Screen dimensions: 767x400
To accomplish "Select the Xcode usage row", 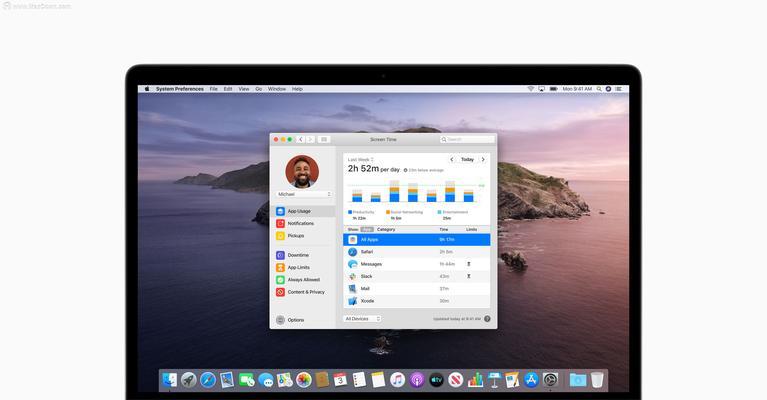I will 417,301.
